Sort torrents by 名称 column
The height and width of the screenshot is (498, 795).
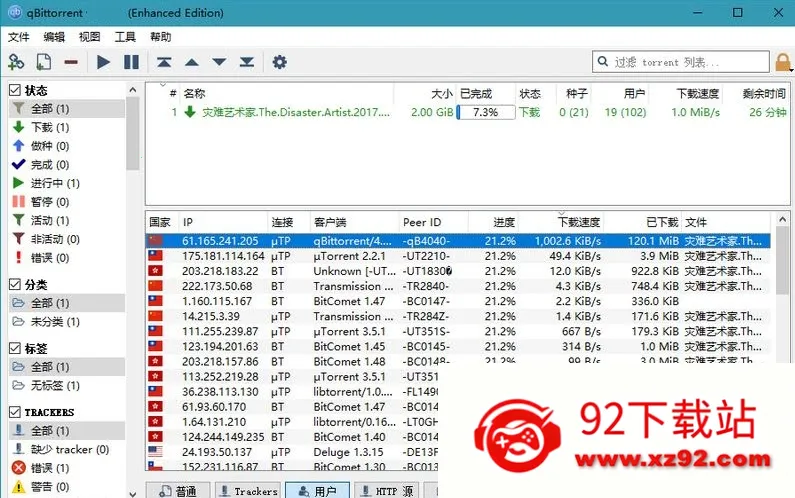pyautogui.click(x=286, y=93)
